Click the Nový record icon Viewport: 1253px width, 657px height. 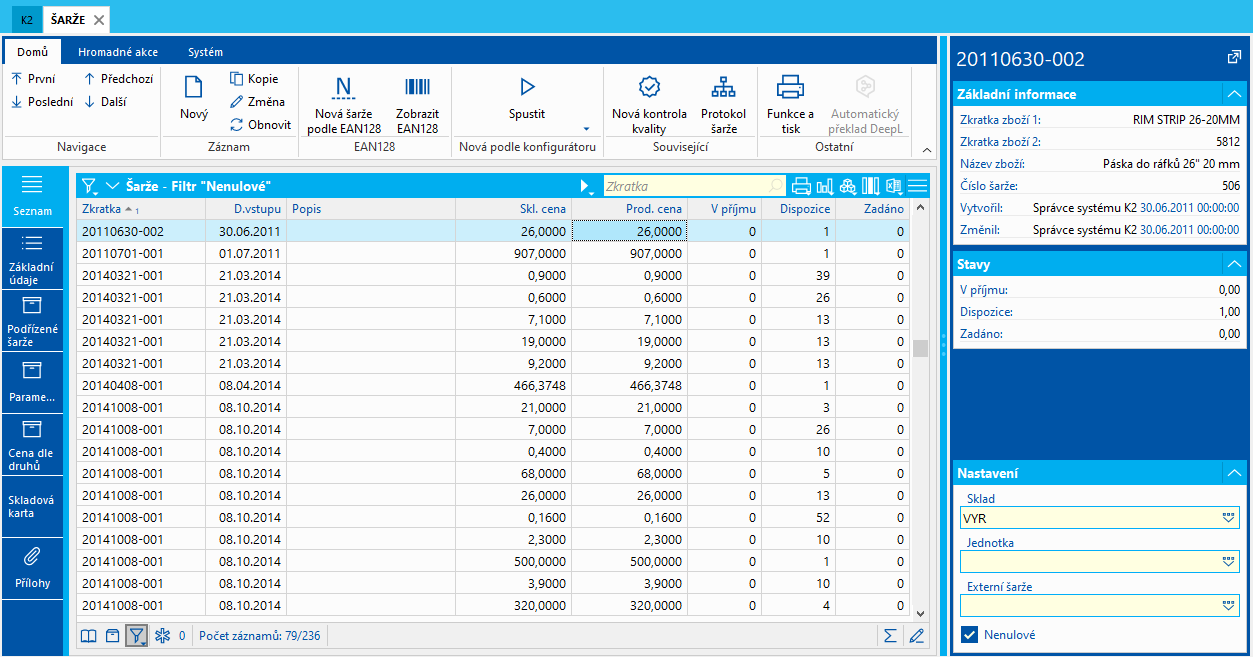(193, 88)
